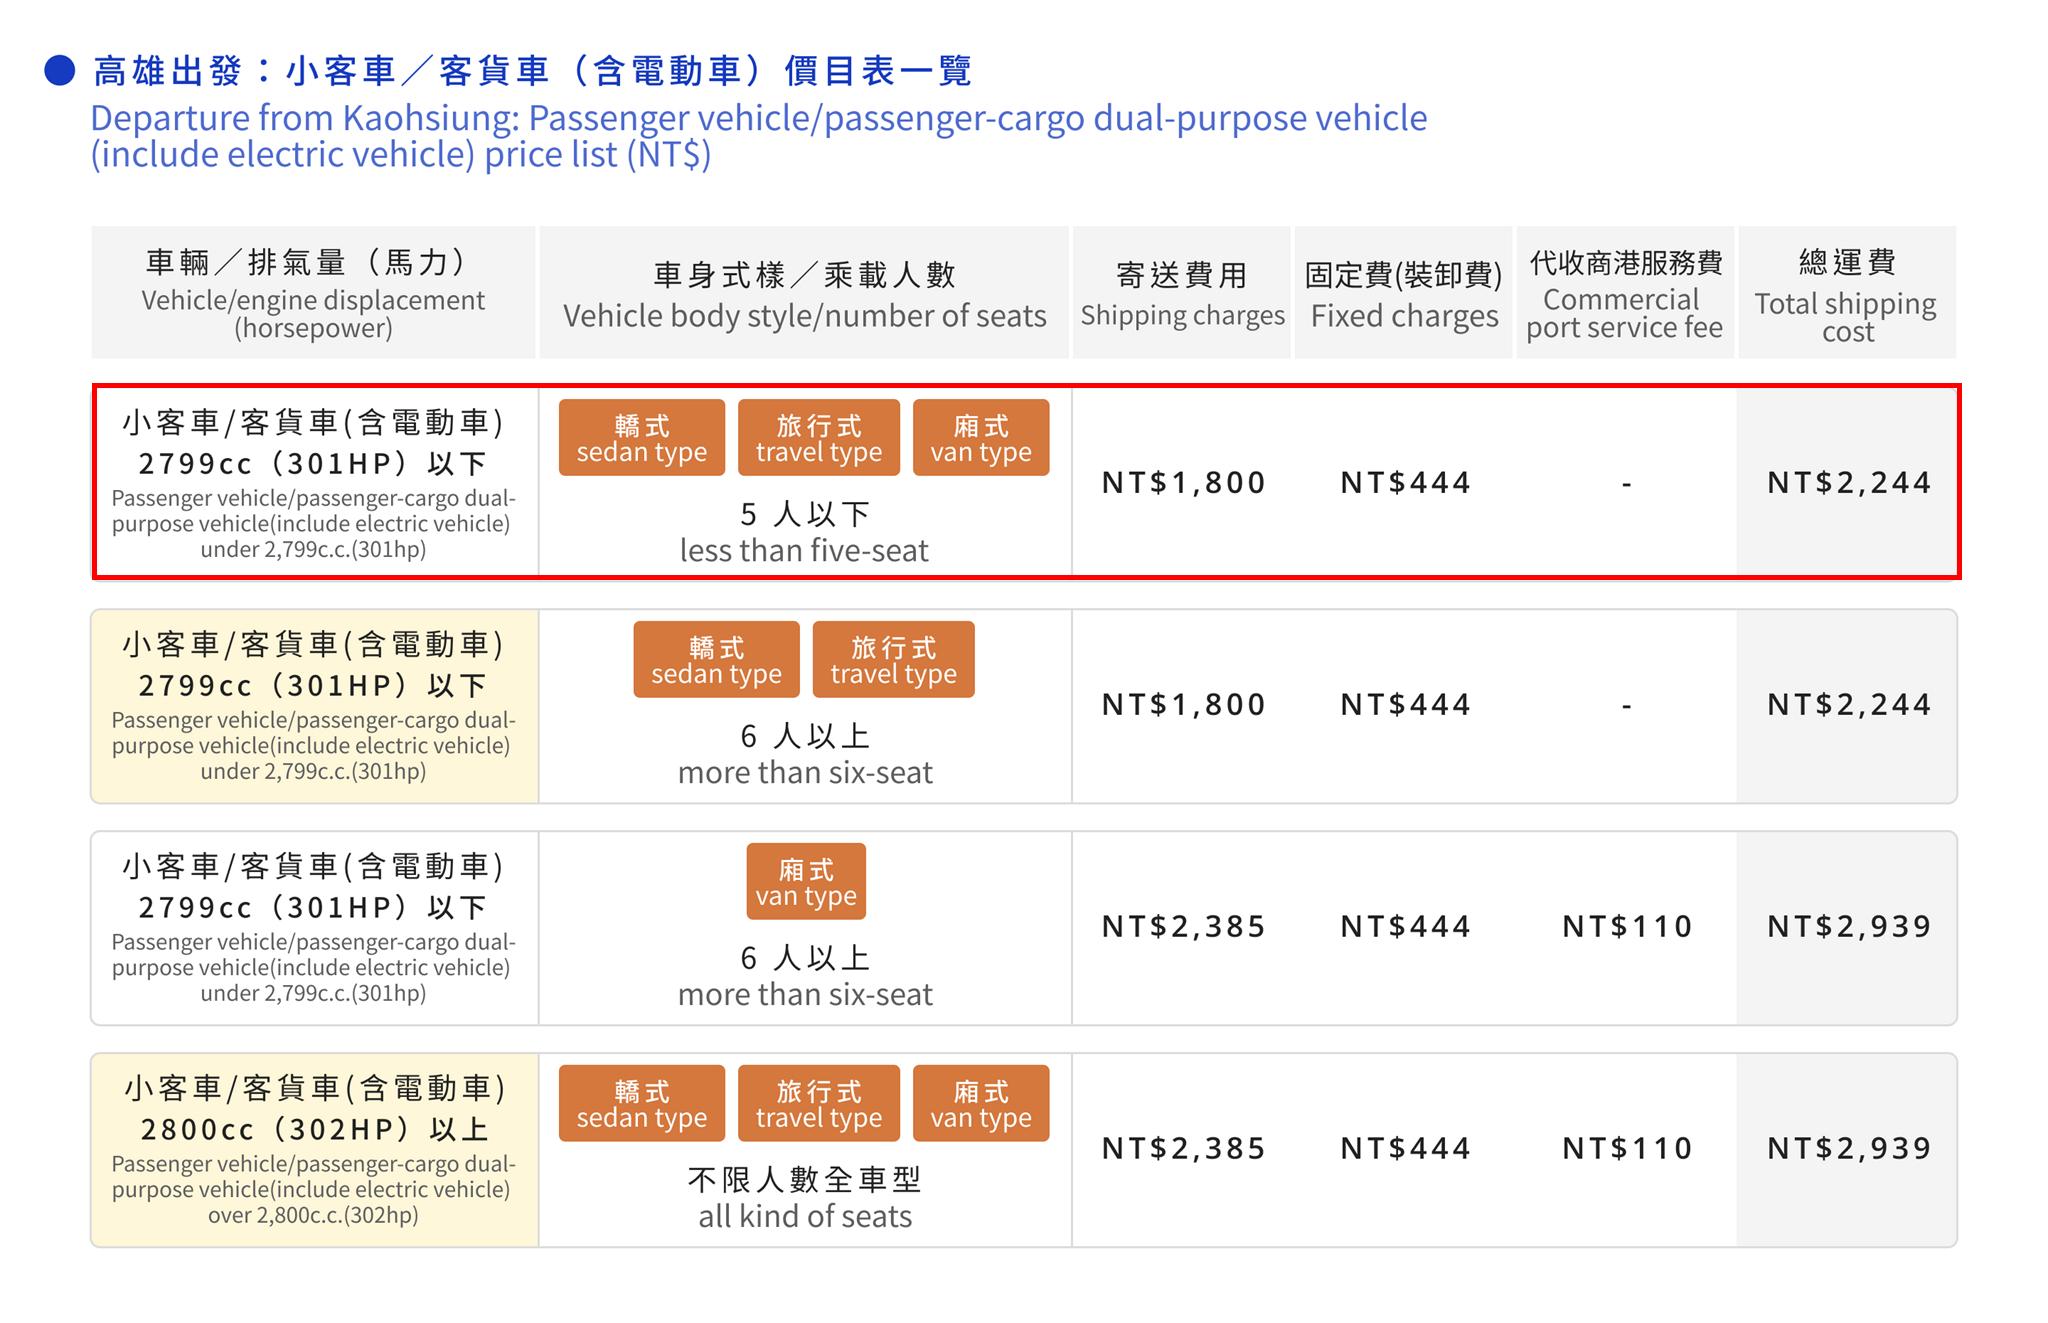Image resolution: width=2048 pixels, height=1323 pixels.
Task: Click the 'Fixed charges' column header
Action: point(1404,293)
